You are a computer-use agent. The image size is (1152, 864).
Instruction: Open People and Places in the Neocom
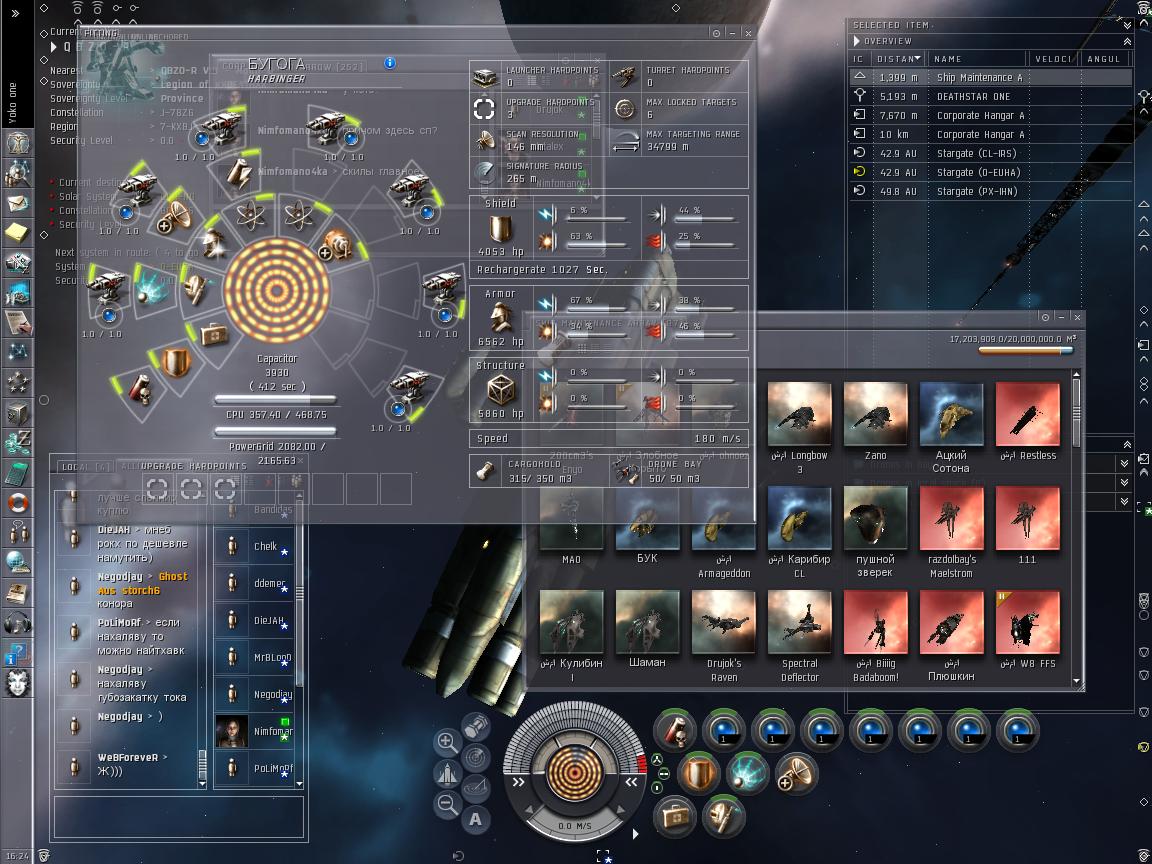(16, 173)
